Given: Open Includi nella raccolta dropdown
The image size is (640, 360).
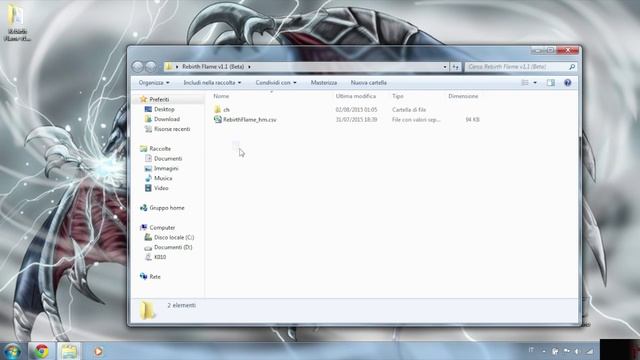Looking at the screenshot, I should tap(212, 82).
